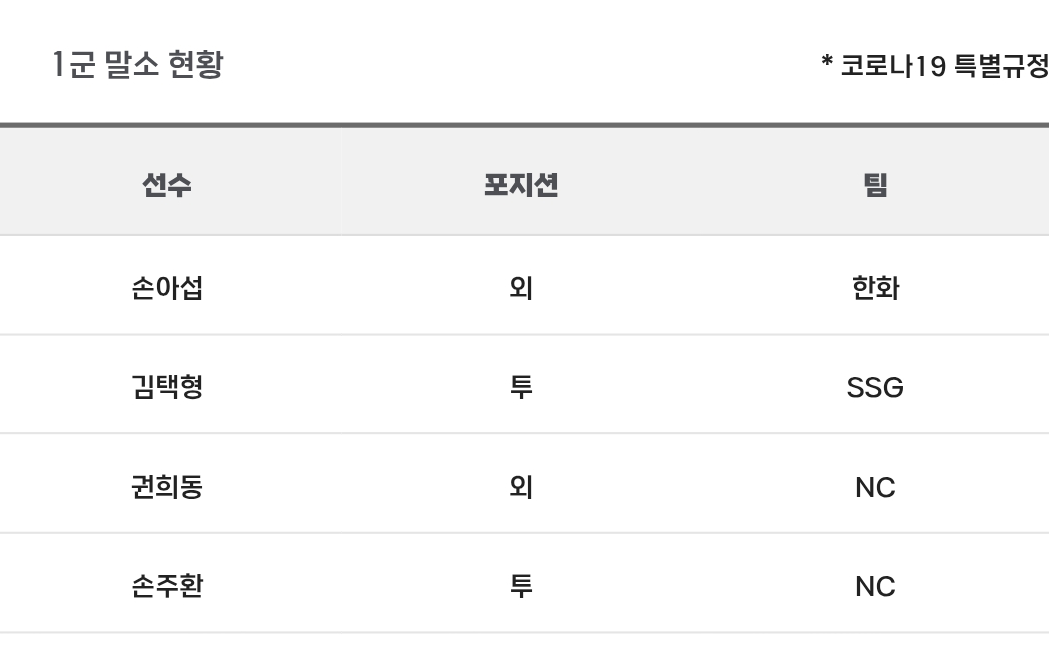Select player name 김택형
The height and width of the screenshot is (650, 1049).
tap(167, 387)
